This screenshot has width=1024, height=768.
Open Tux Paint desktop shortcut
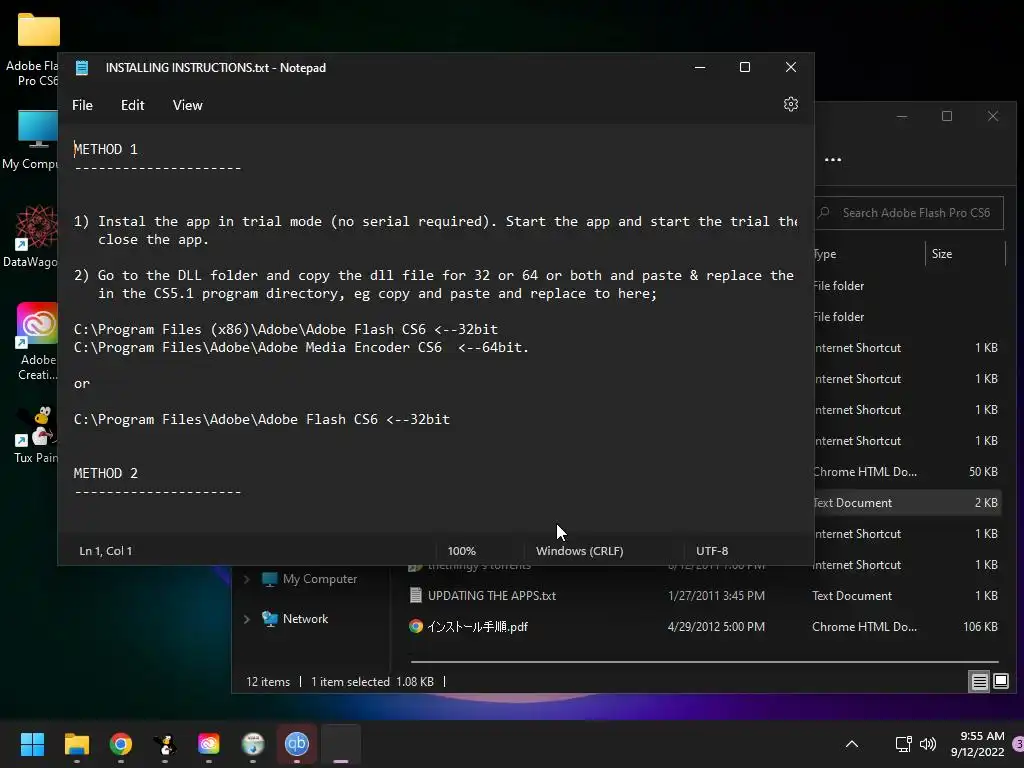37,434
